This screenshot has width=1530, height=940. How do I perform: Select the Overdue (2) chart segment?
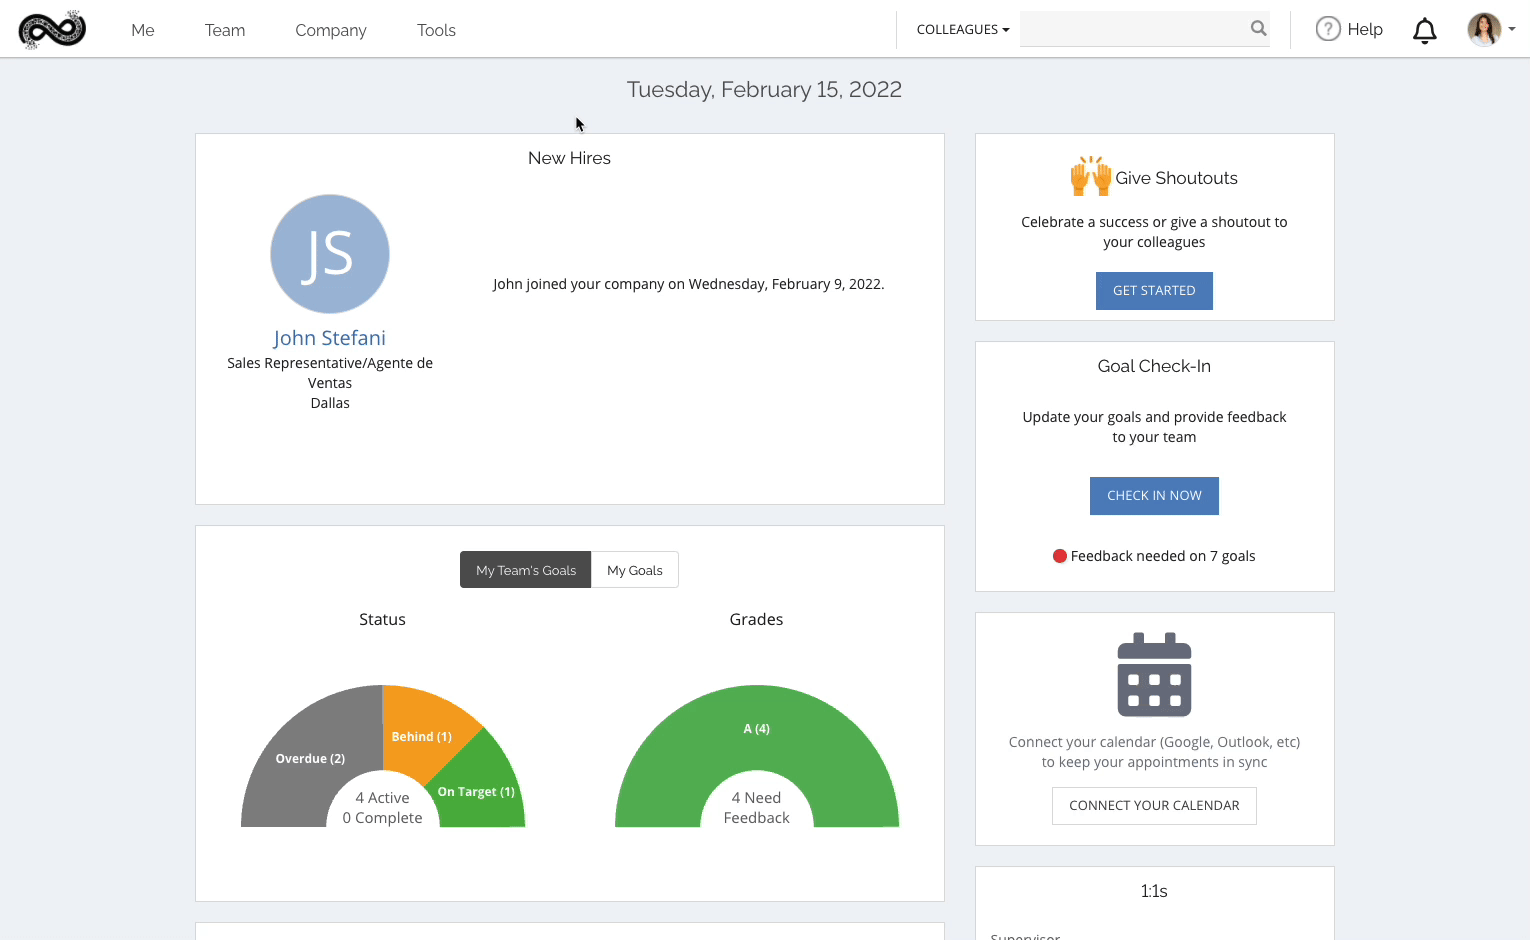coord(310,758)
